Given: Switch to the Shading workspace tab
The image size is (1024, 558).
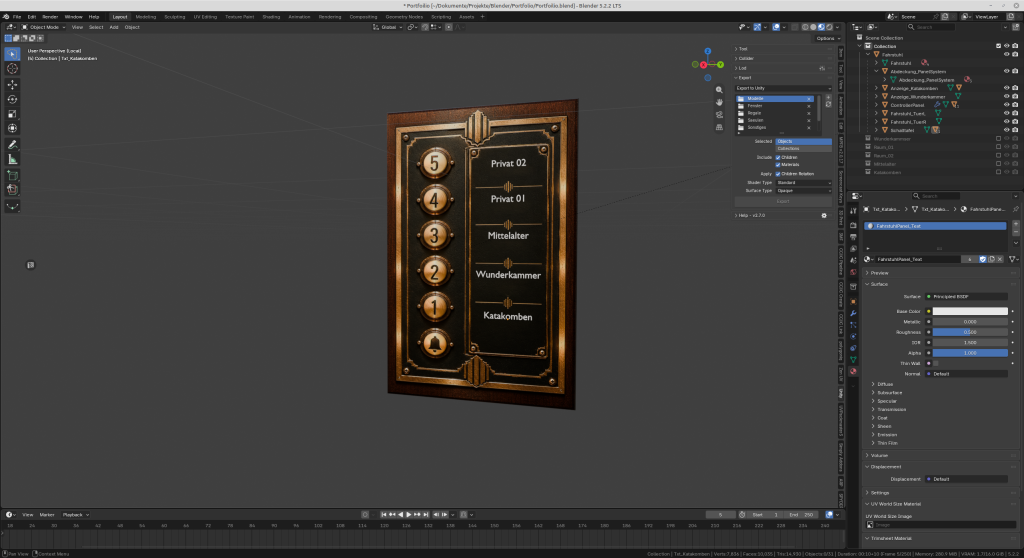Looking at the screenshot, I should point(271,17).
